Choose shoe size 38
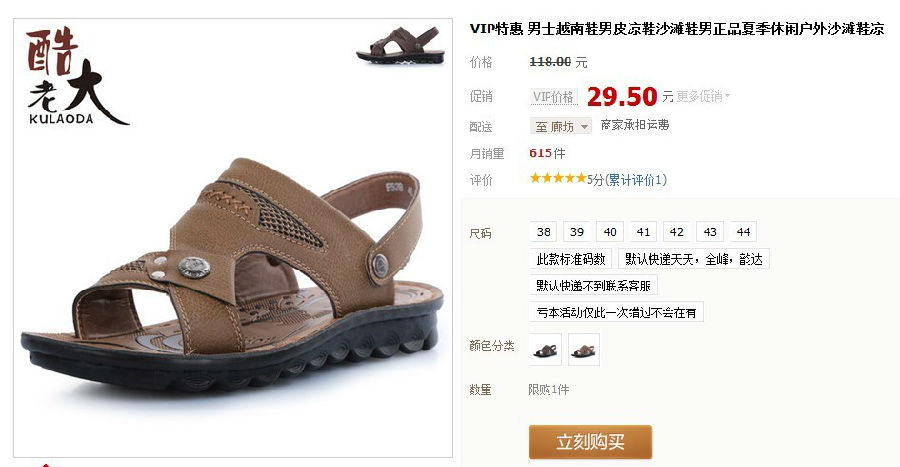 click(x=544, y=232)
